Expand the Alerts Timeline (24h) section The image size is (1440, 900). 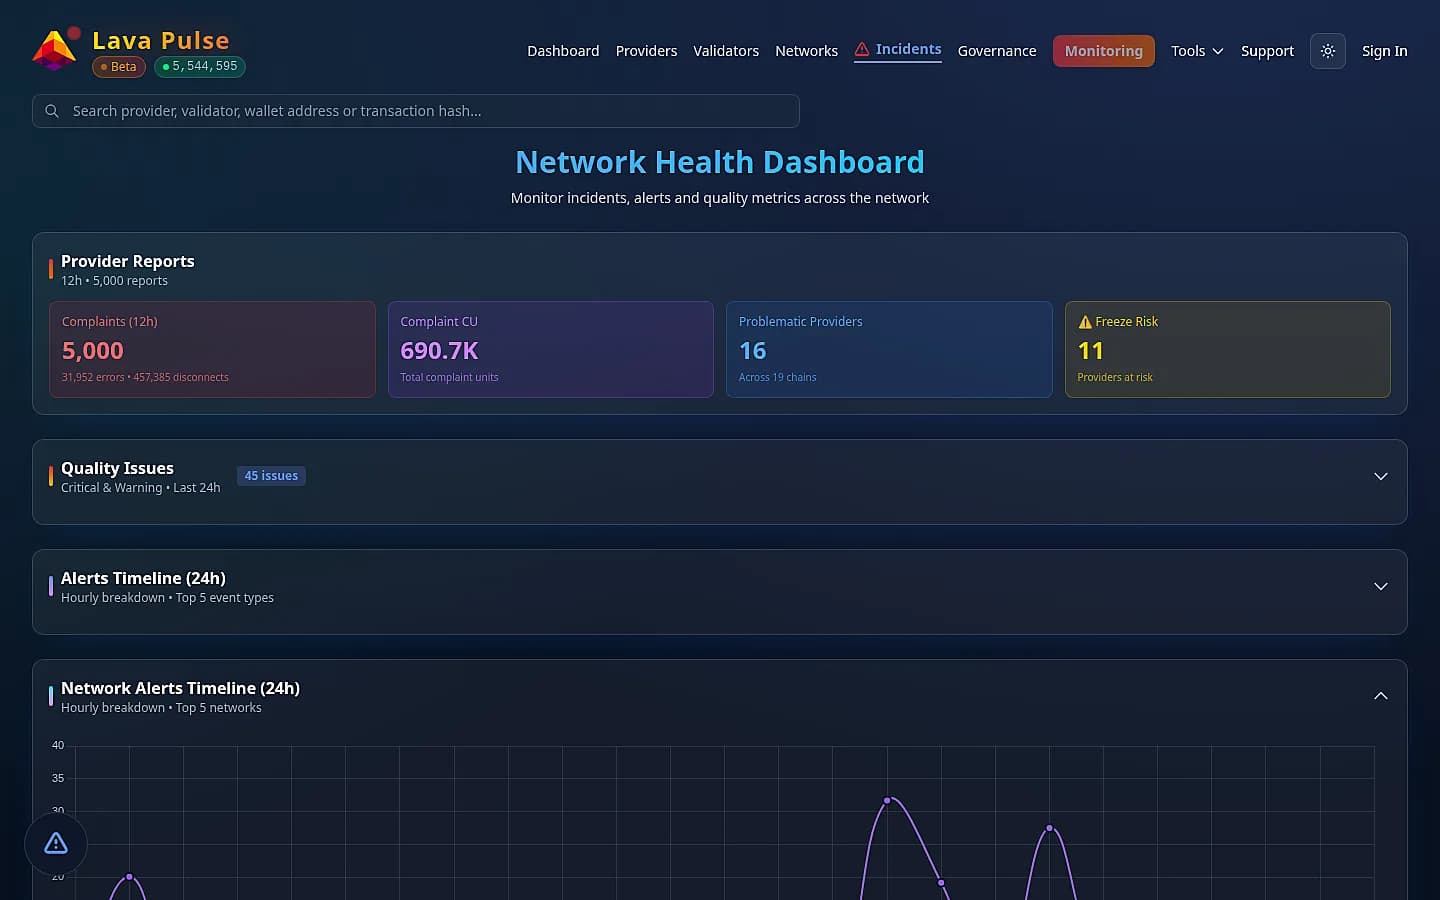tap(1381, 586)
